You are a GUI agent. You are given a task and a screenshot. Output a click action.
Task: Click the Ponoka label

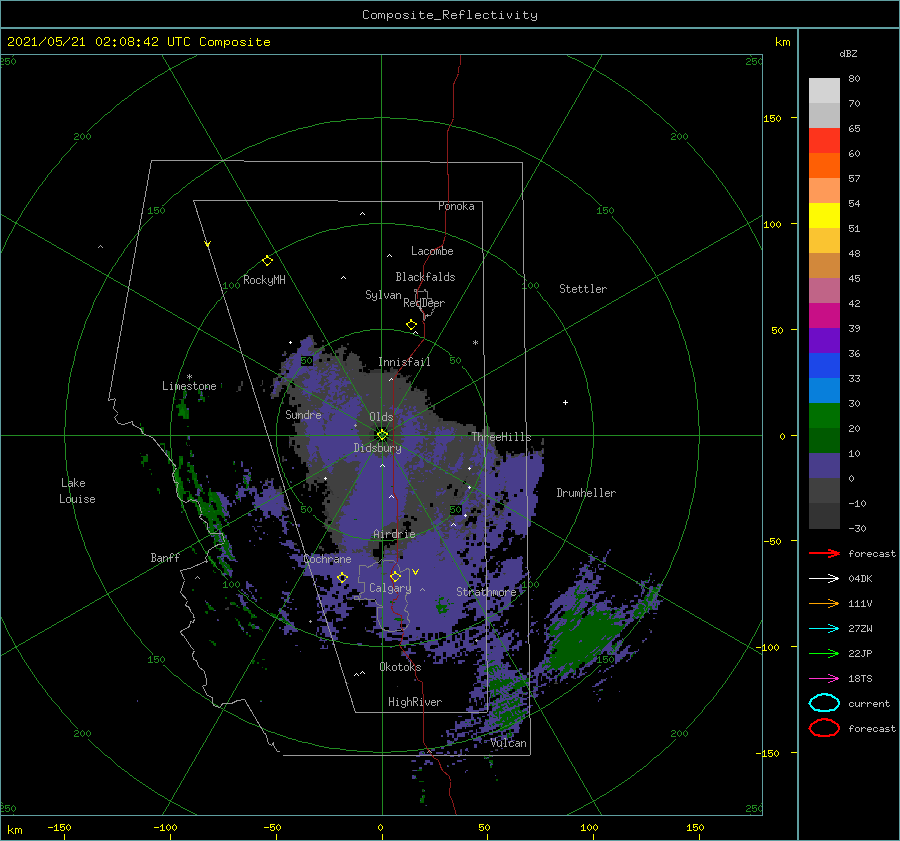(x=456, y=206)
